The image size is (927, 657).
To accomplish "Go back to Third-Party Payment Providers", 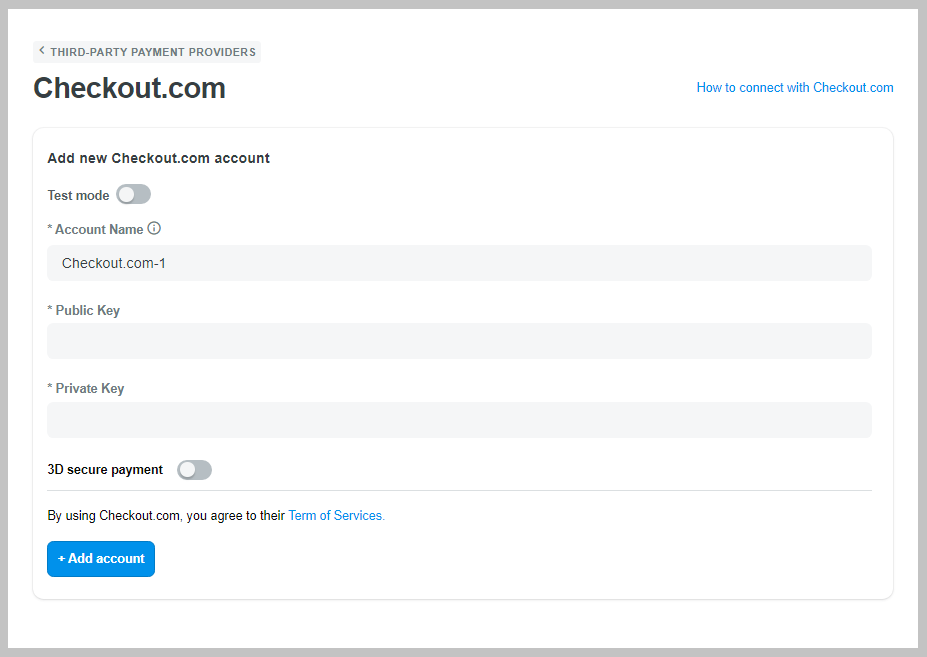I will coord(147,52).
